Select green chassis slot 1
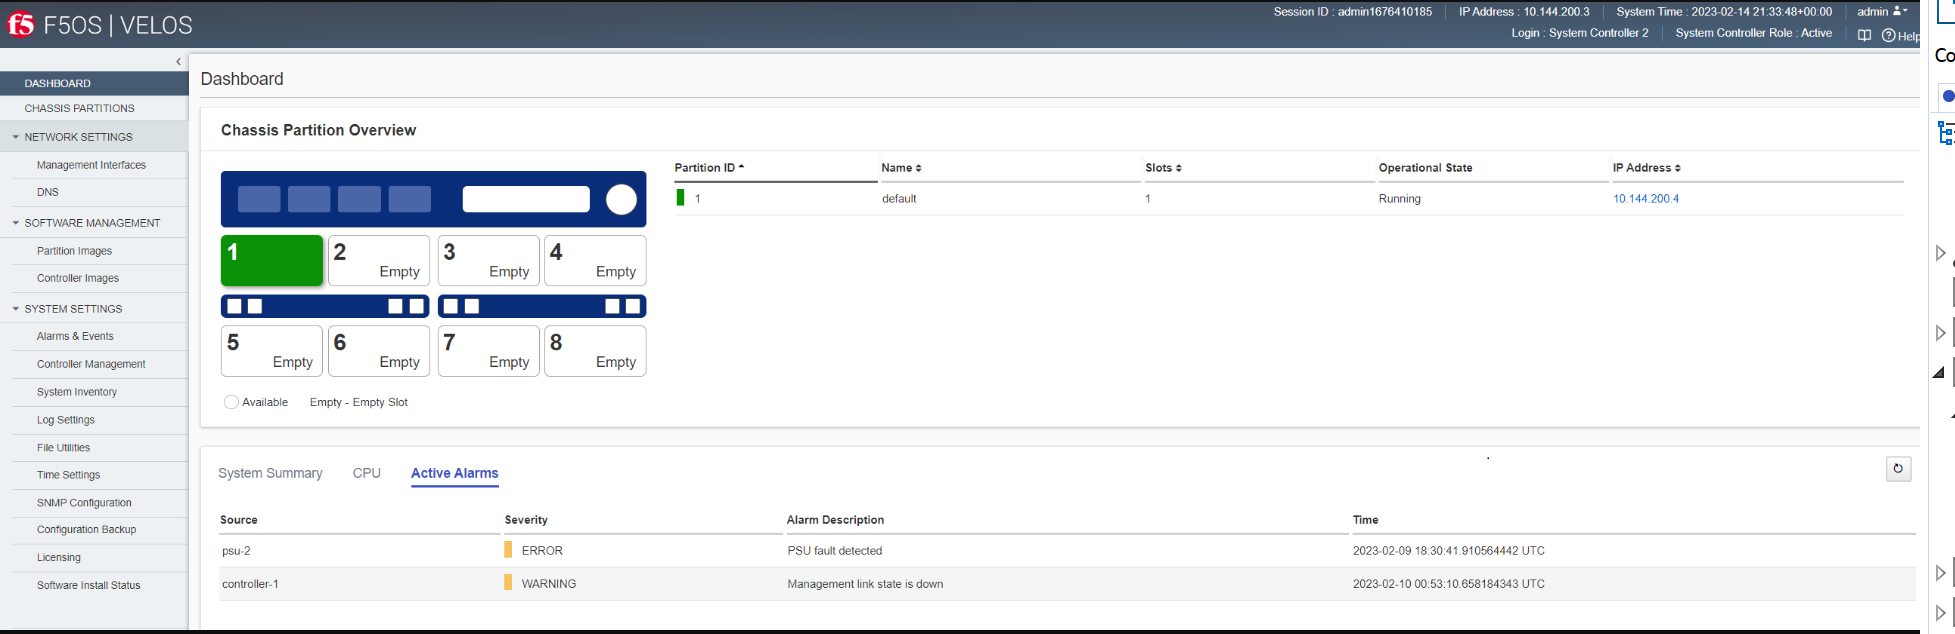 [x=272, y=261]
